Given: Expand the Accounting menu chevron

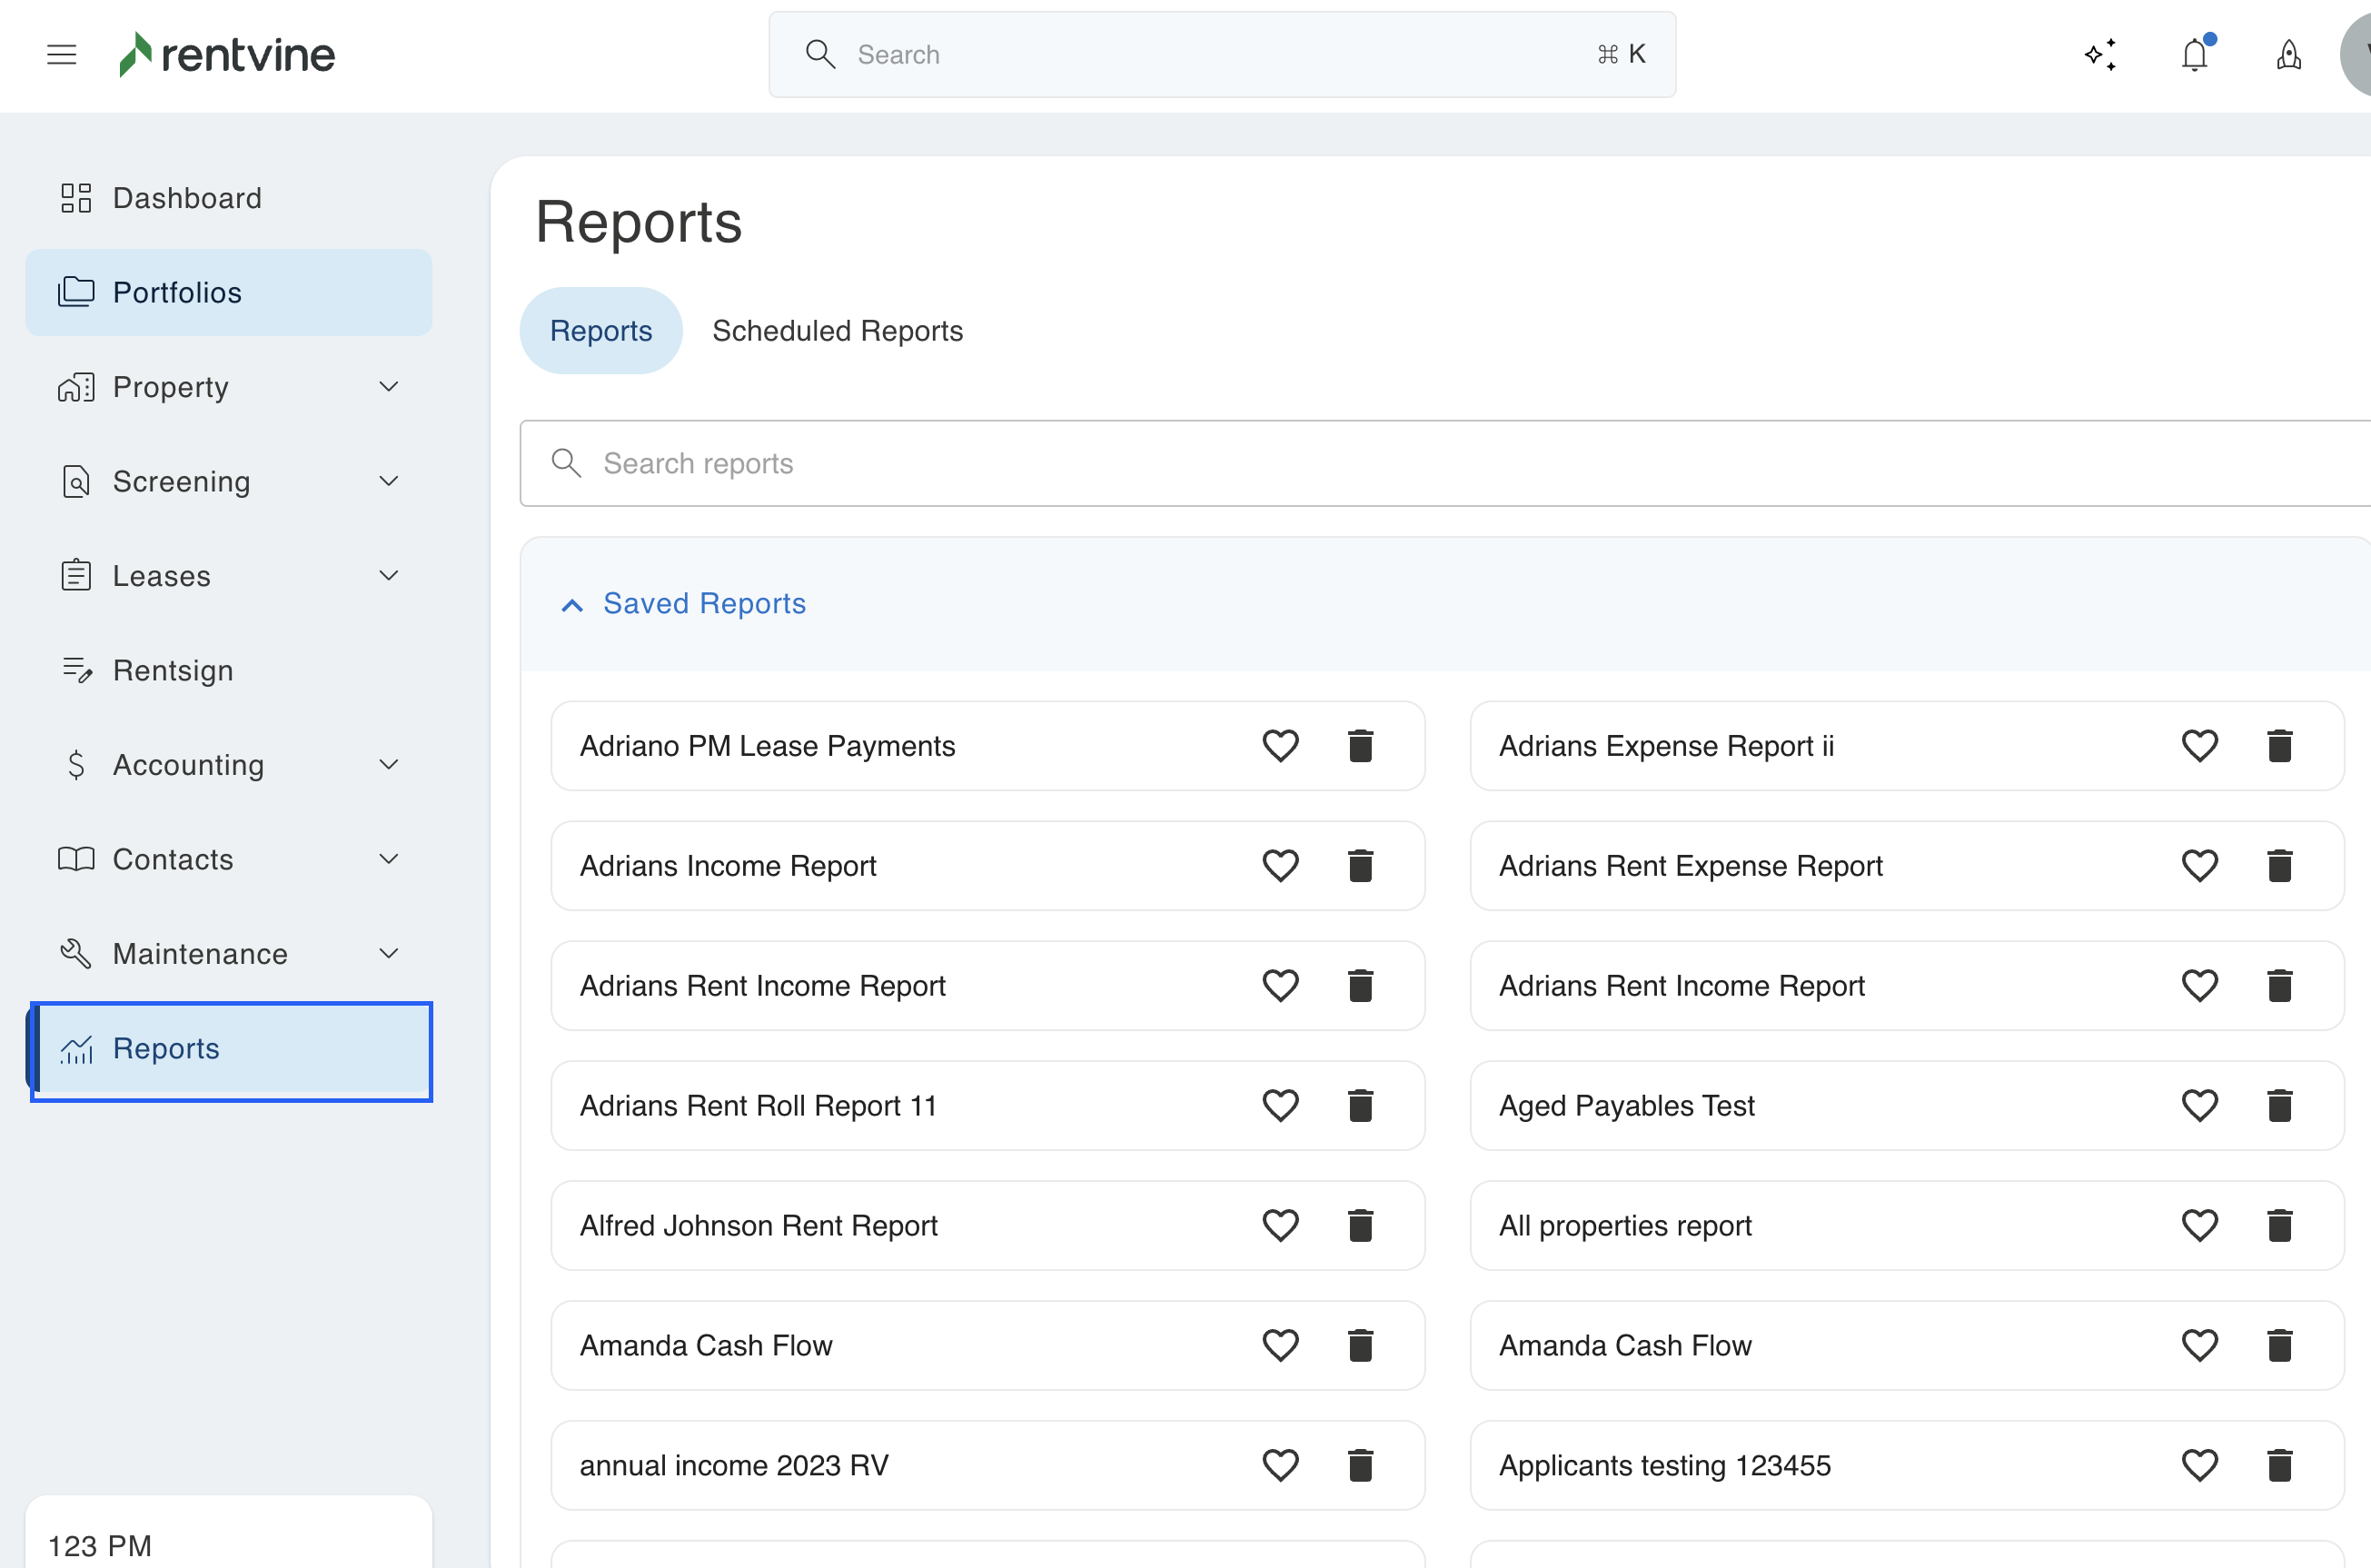Looking at the screenshot, I should (389, 765).
